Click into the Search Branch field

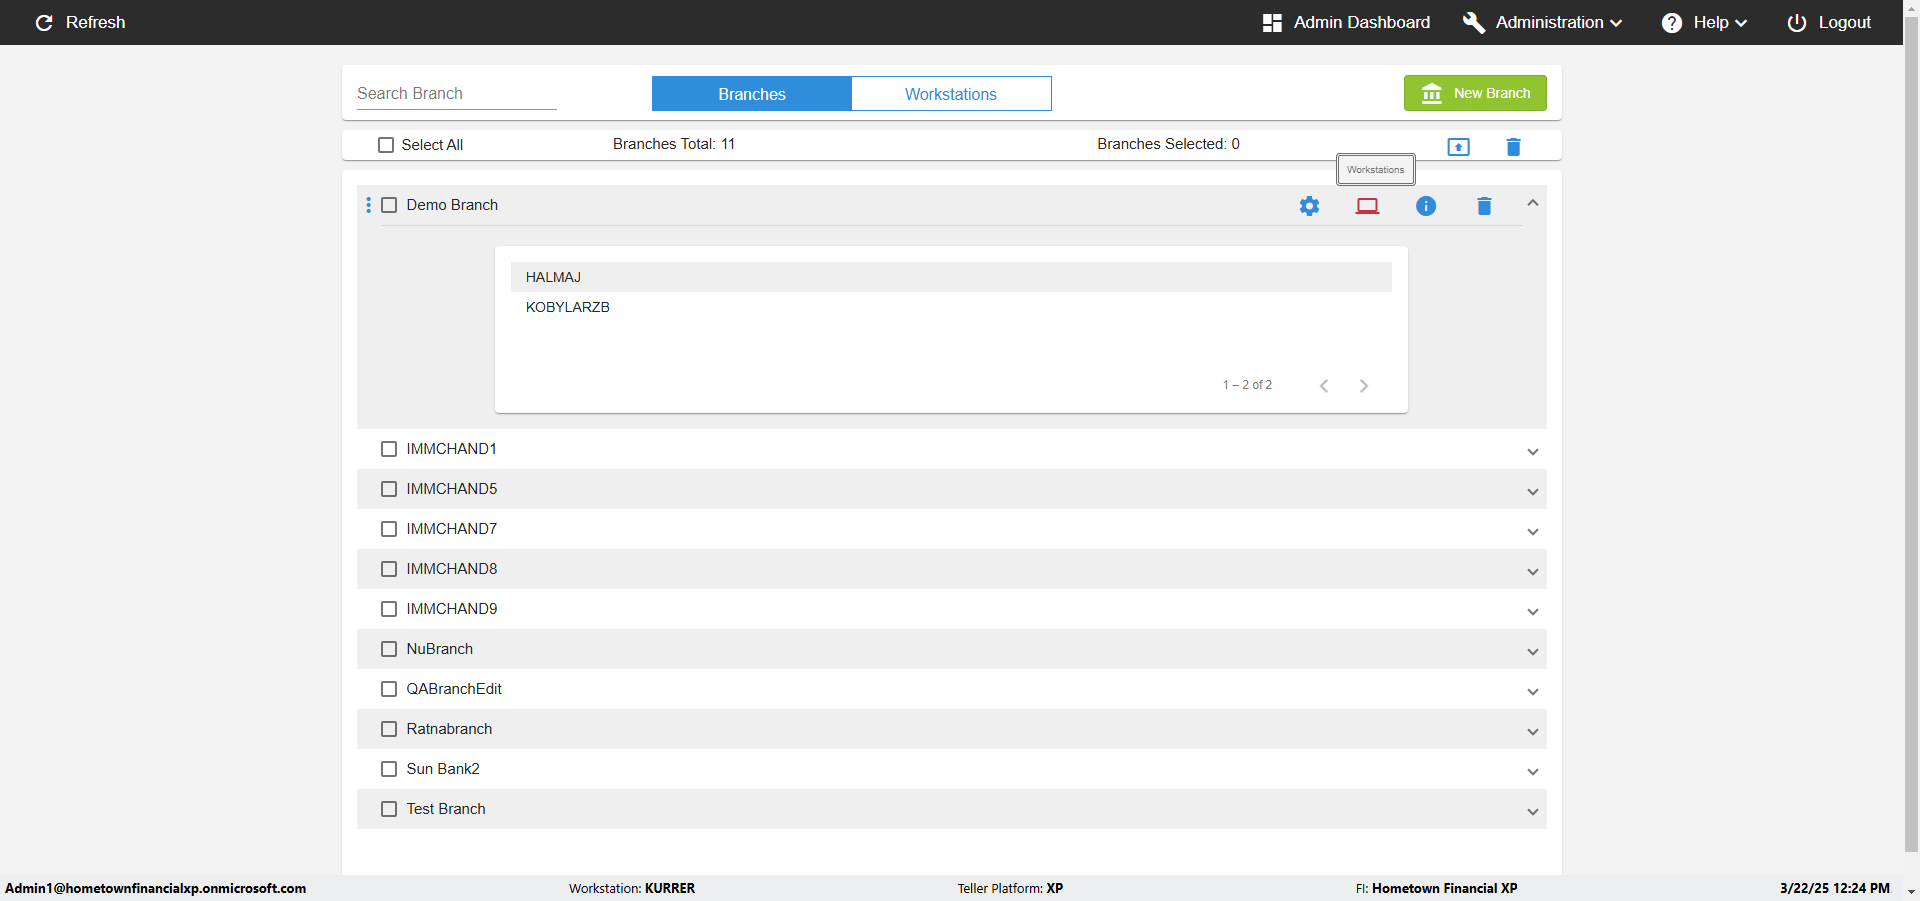(456, 93)
